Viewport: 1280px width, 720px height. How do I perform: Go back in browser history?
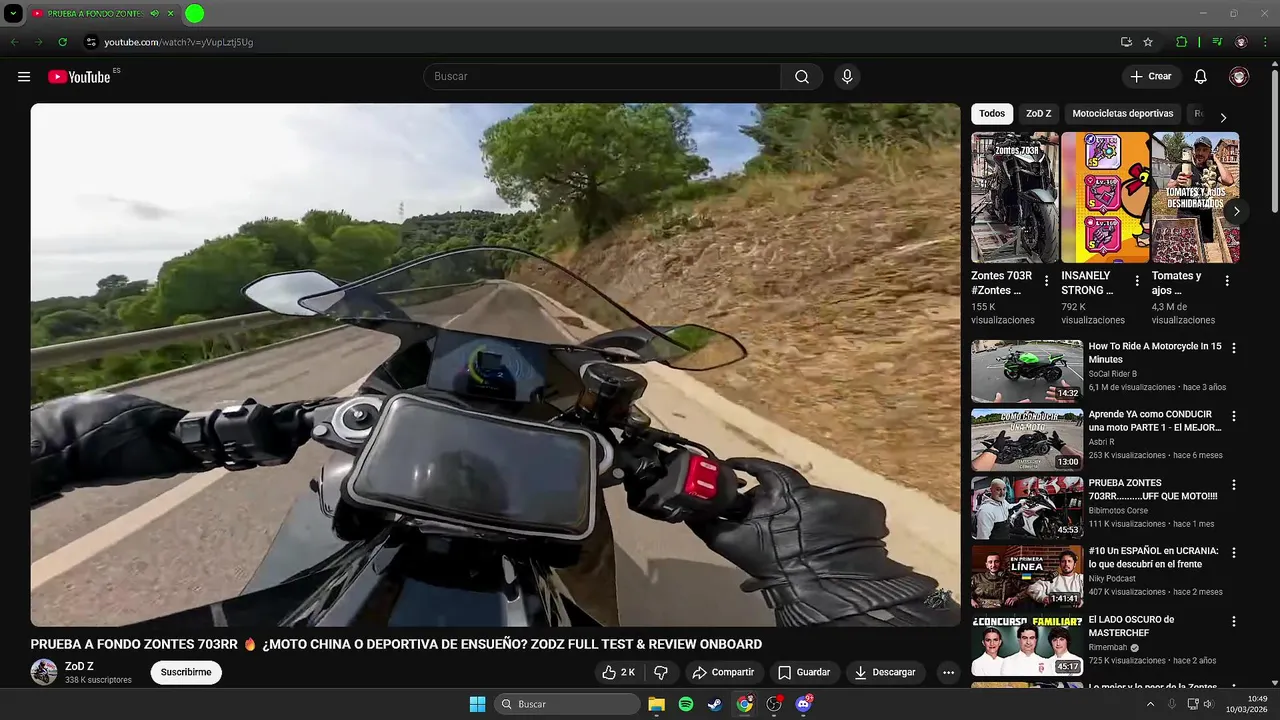pyautogui.click(x=14, y=42)
